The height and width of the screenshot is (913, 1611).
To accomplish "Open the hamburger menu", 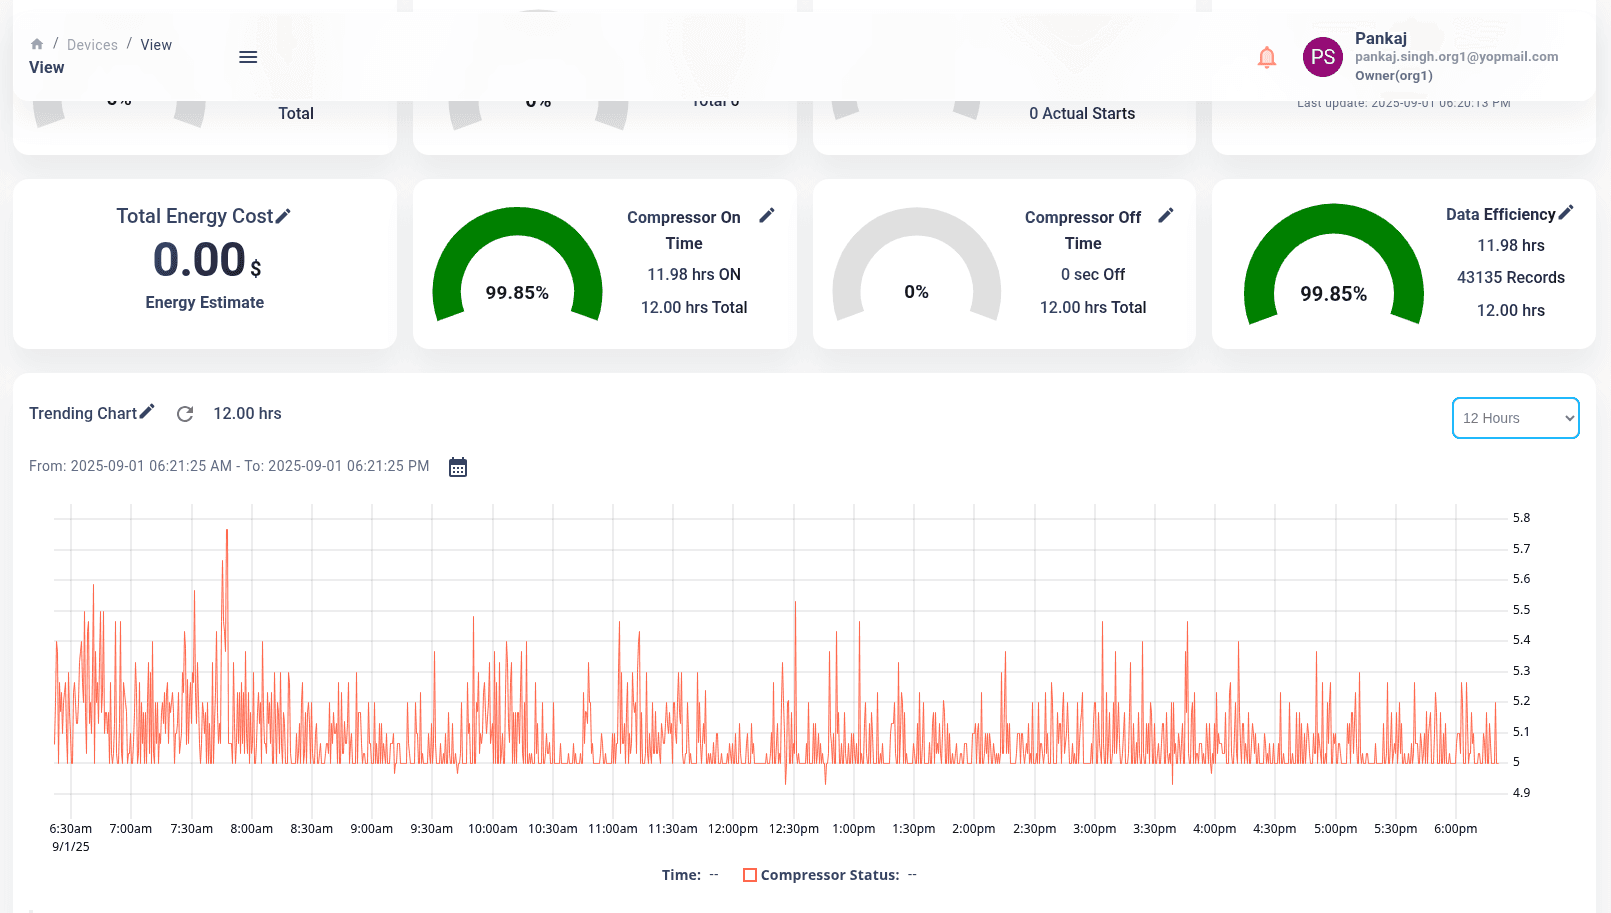I will tap(248, 57).
